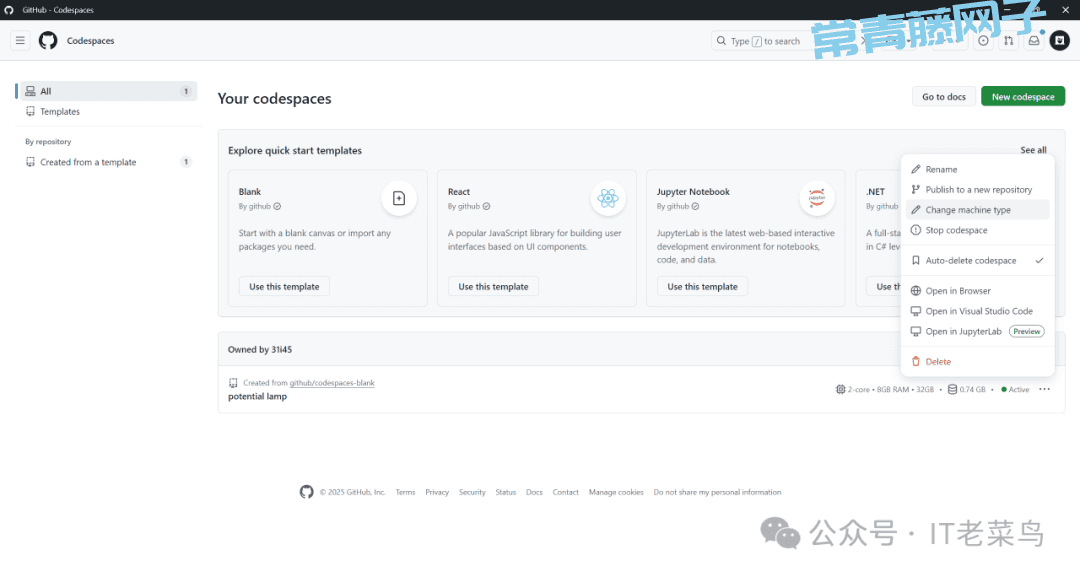Select Open in Browser
1080x577 pixels.
click(977, 291)
